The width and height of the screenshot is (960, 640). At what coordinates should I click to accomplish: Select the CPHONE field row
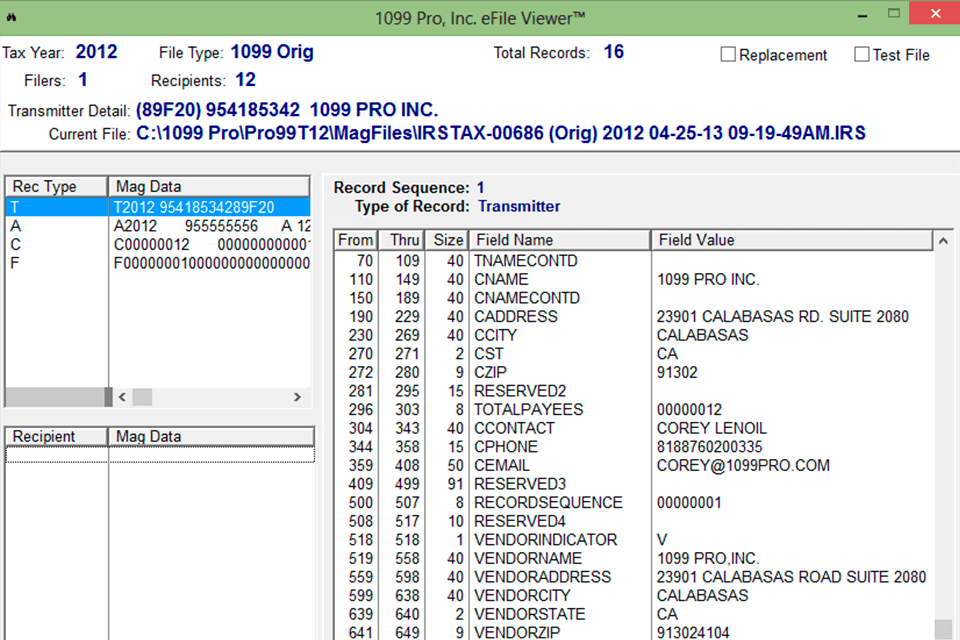pyautogui.click(x=634, y=447)
